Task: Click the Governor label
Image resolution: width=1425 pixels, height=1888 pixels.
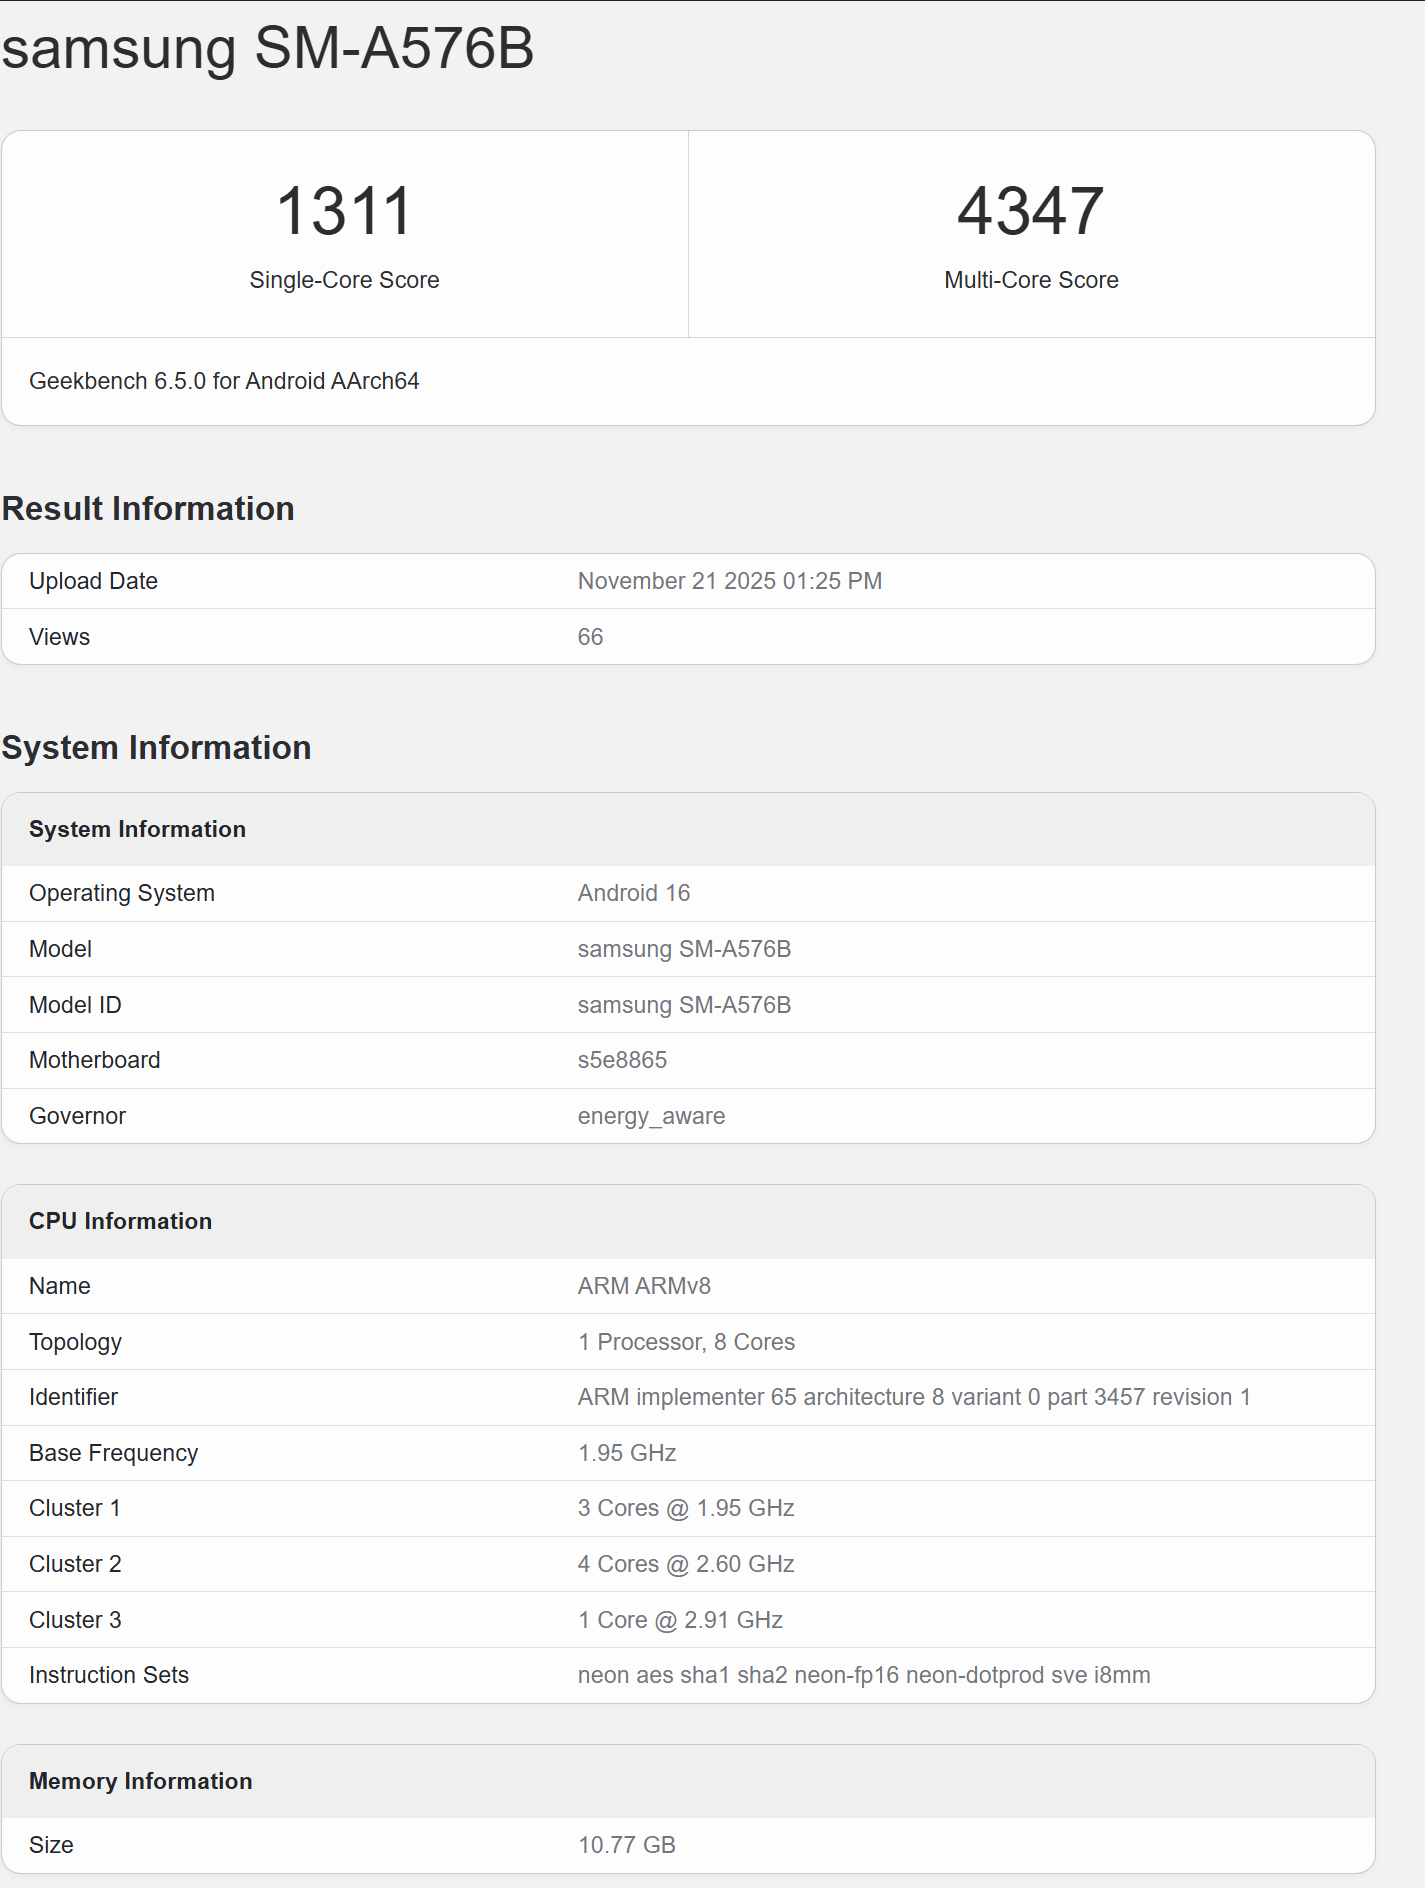Action: pyautogui.click(x=77, y=1116)
